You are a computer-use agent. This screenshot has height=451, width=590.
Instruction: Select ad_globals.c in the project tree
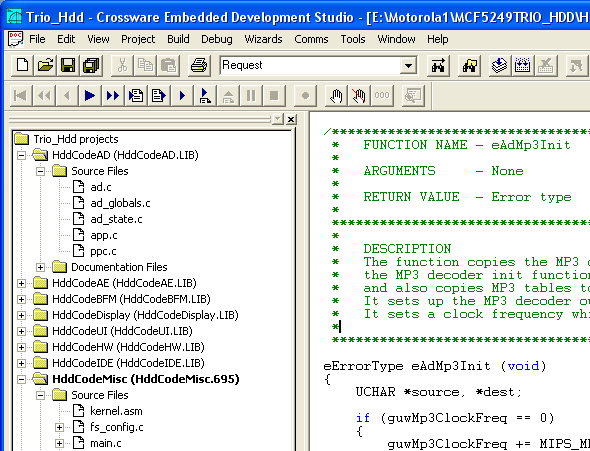120,203
